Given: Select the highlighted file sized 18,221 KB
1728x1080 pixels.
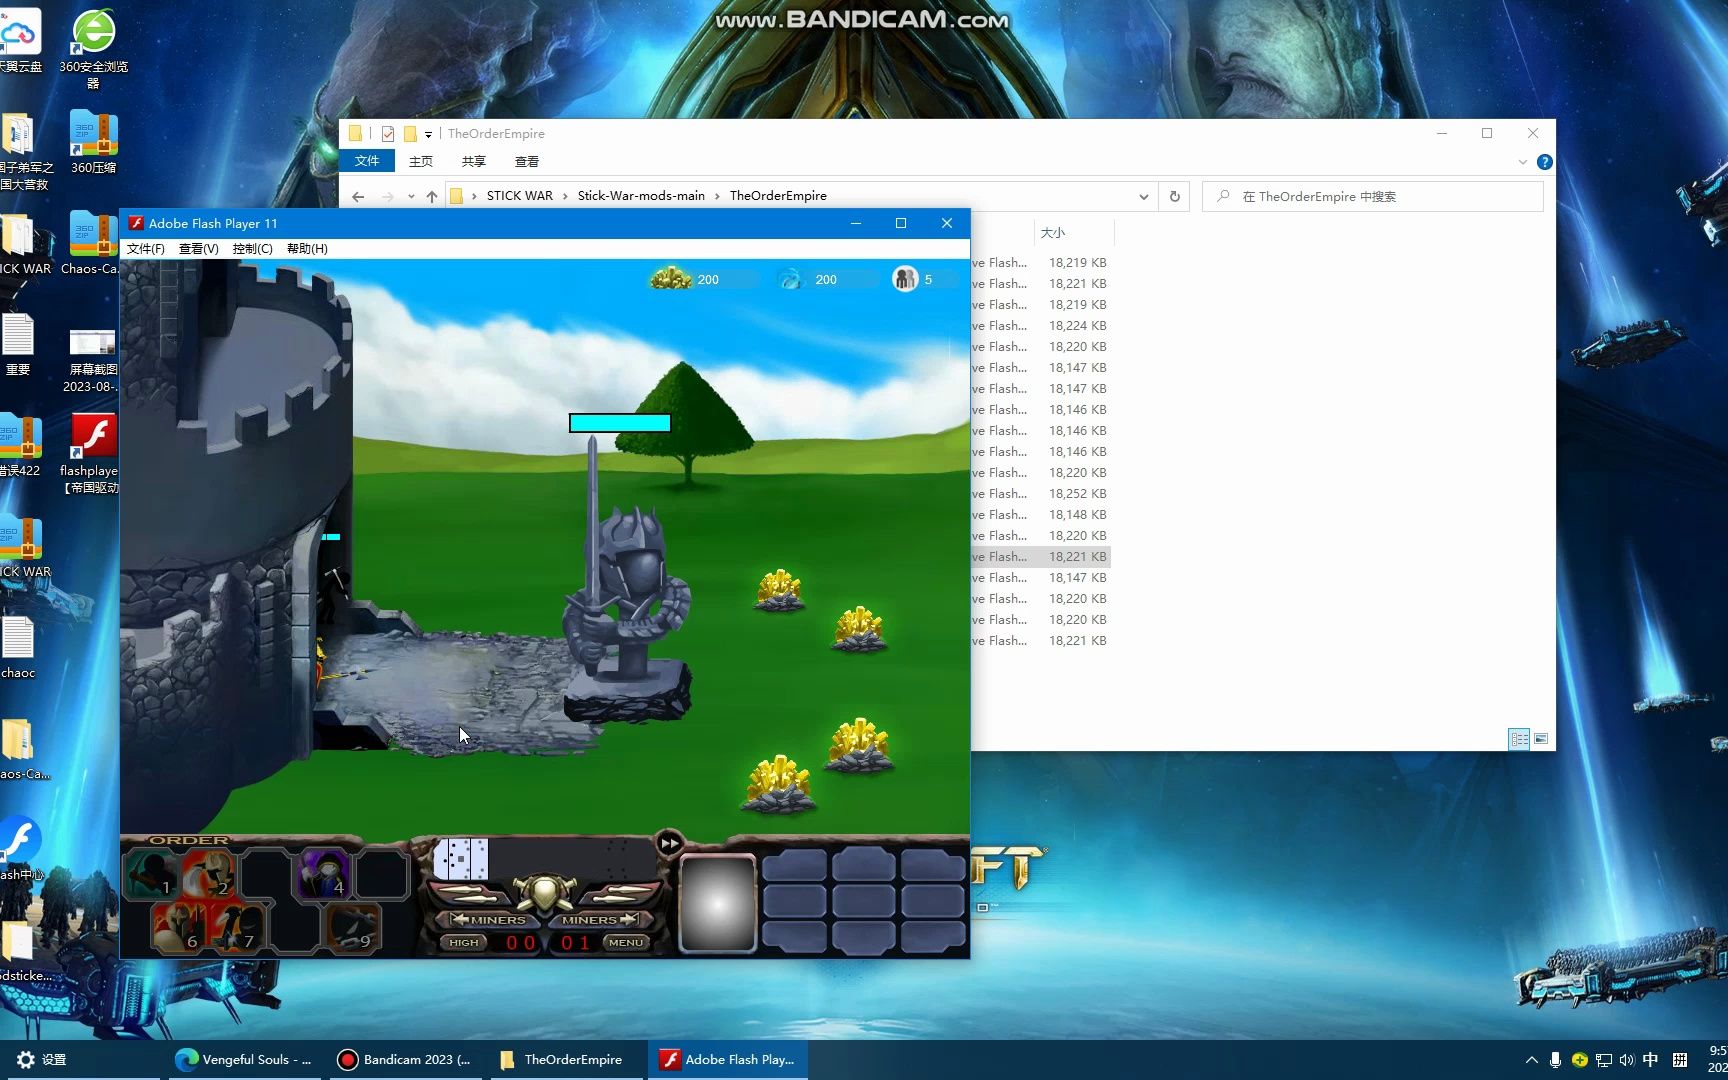Looking at the screenshot, I should pos(1040,557).
